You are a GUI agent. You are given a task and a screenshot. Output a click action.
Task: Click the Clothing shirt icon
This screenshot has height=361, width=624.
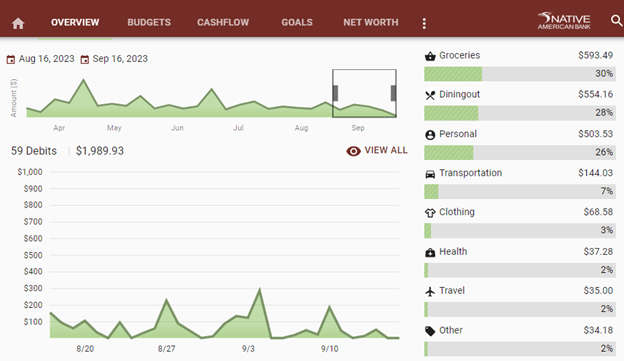pos(430,213)
